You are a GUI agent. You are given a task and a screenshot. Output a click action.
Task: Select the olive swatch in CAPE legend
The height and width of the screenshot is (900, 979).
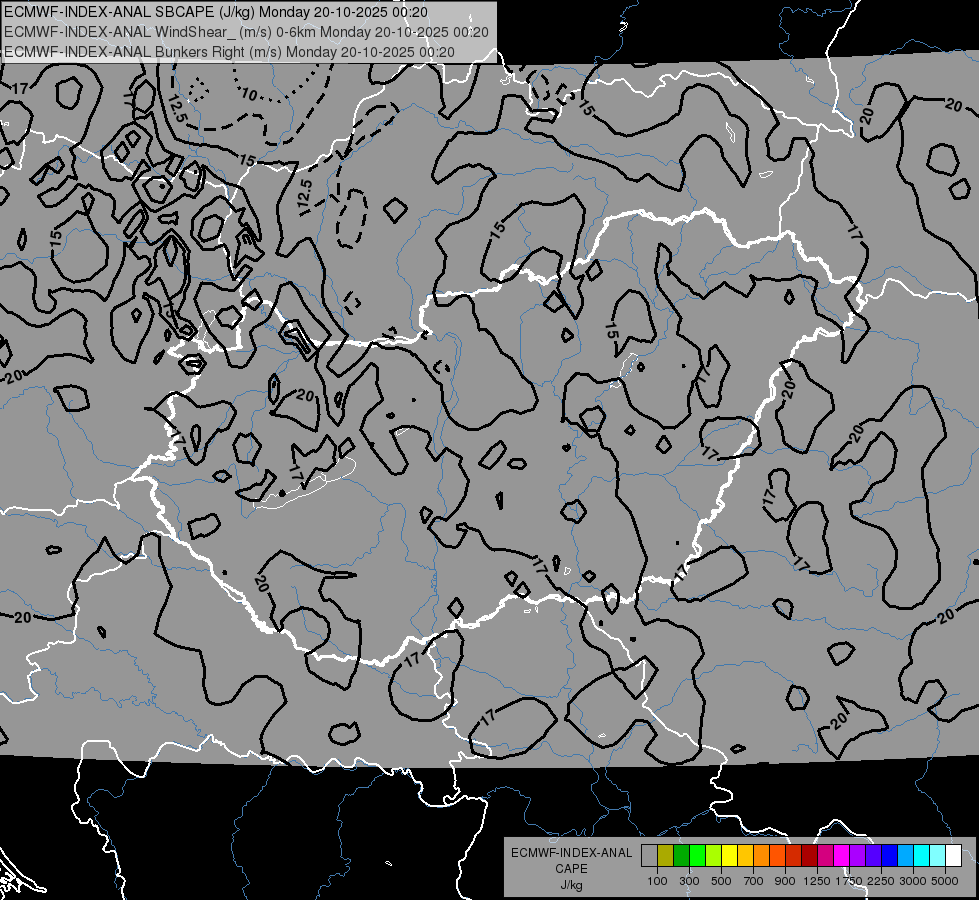pyautogui.click(x=666, y=856)
